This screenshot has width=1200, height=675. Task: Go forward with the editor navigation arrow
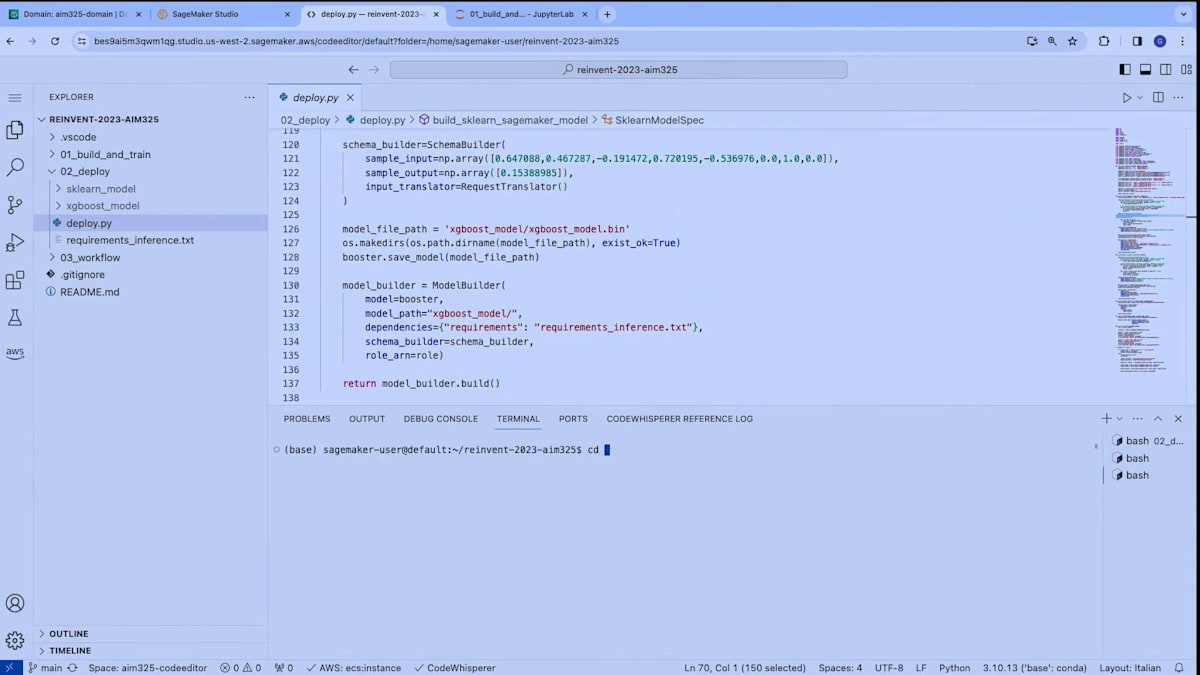pos(375,70)
